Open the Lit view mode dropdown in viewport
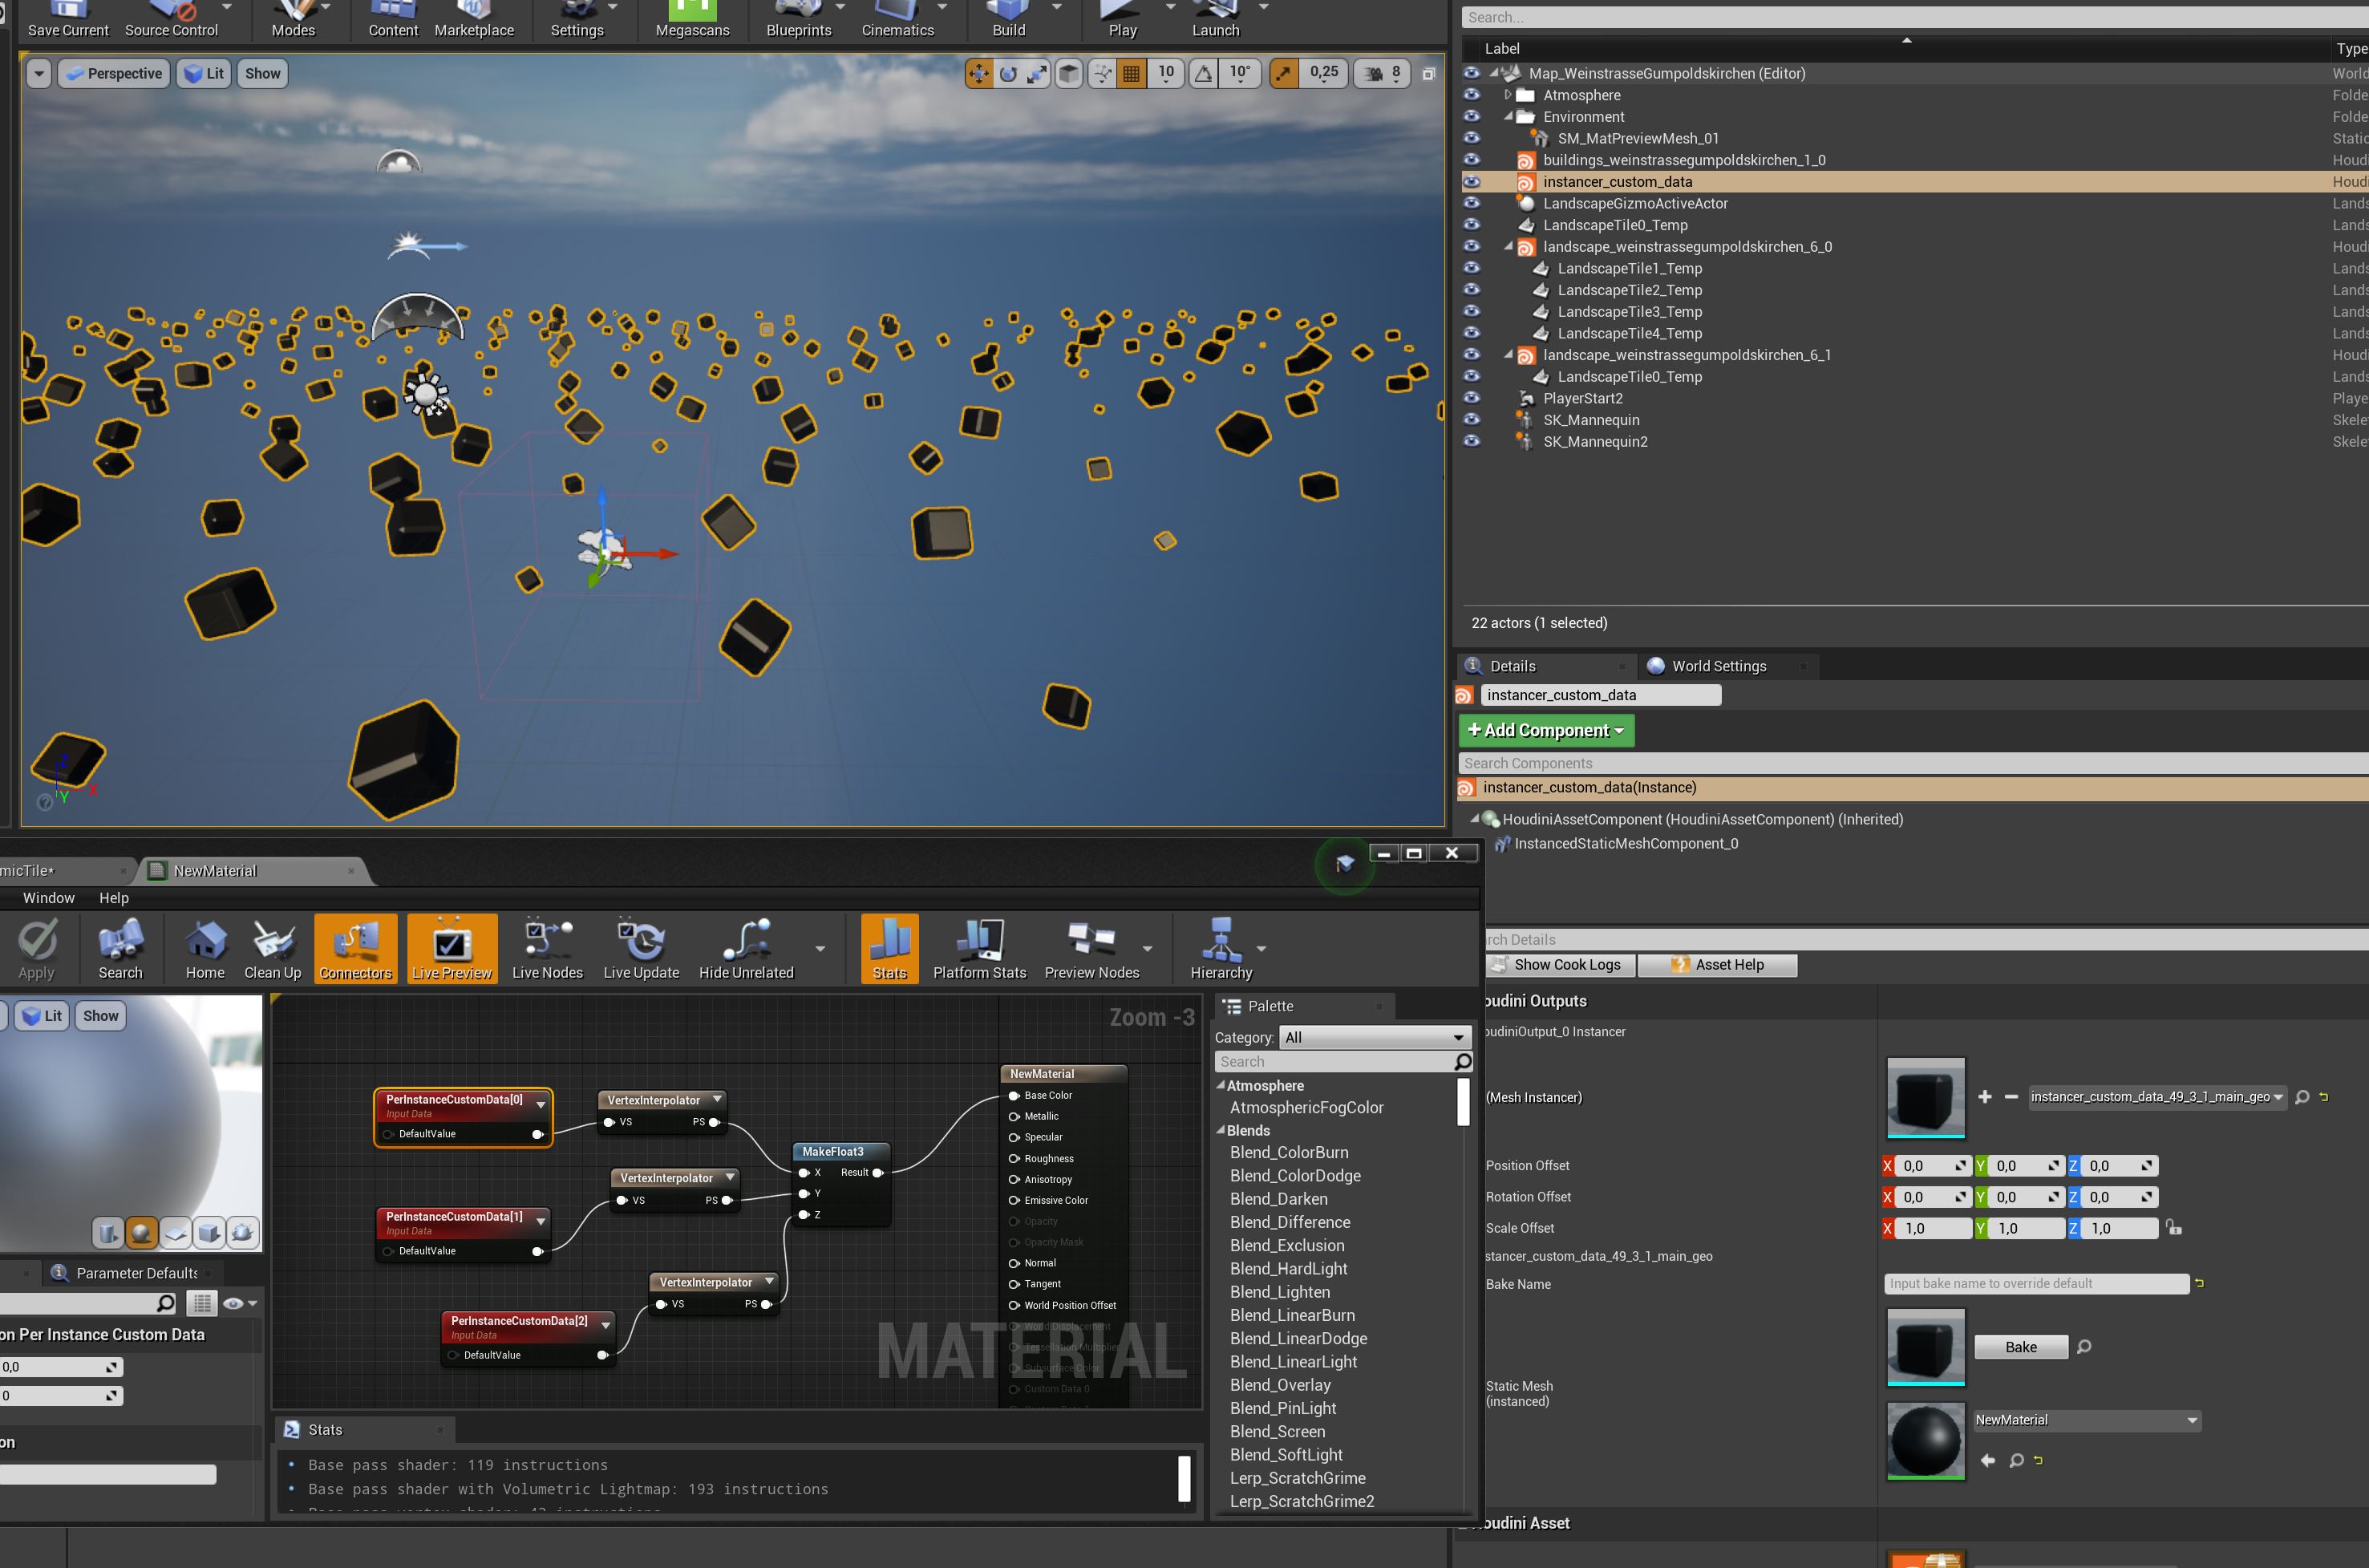 click(204, 73)
